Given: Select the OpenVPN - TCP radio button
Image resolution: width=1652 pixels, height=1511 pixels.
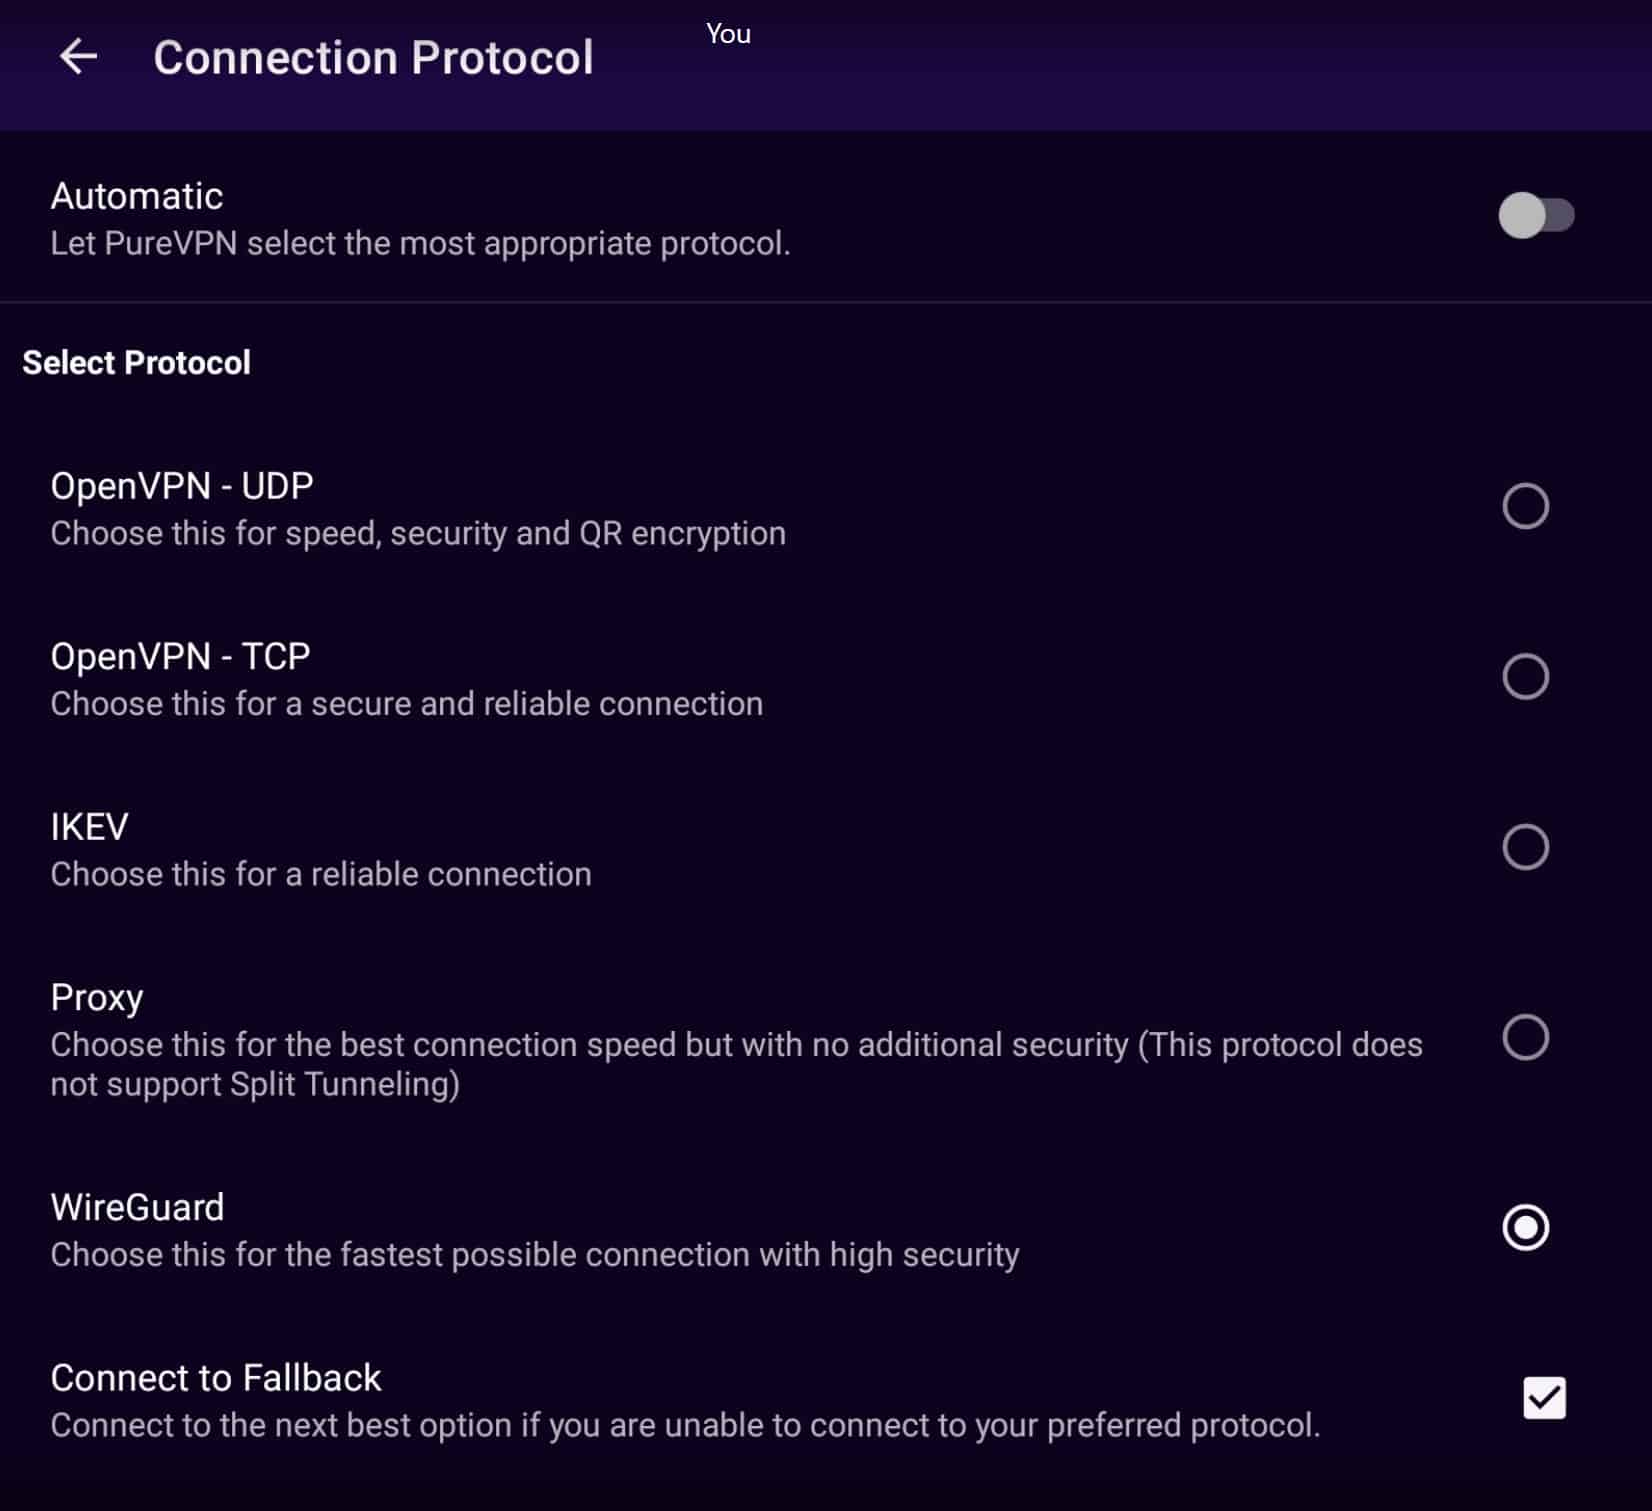Looking at the screenshot, I should [1525, 677].
